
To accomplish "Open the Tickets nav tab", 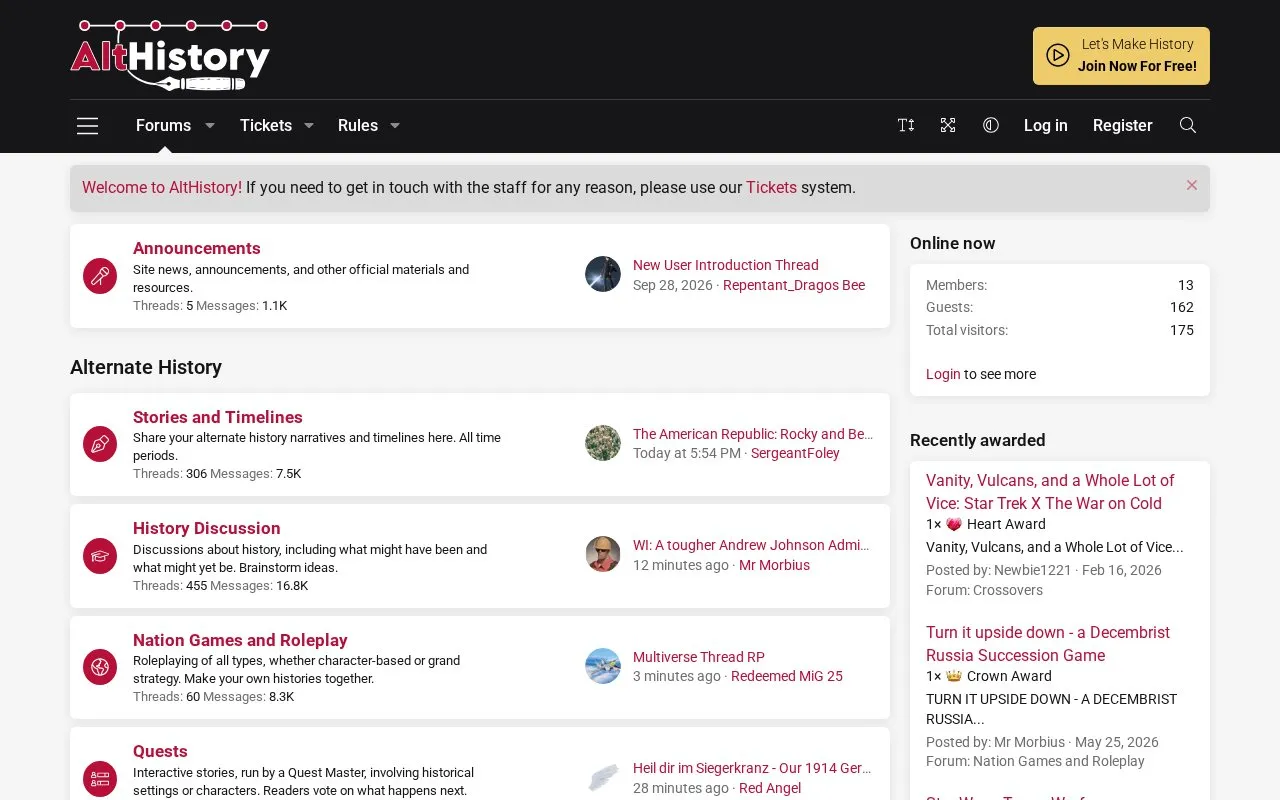I will [x=266, y=126].
